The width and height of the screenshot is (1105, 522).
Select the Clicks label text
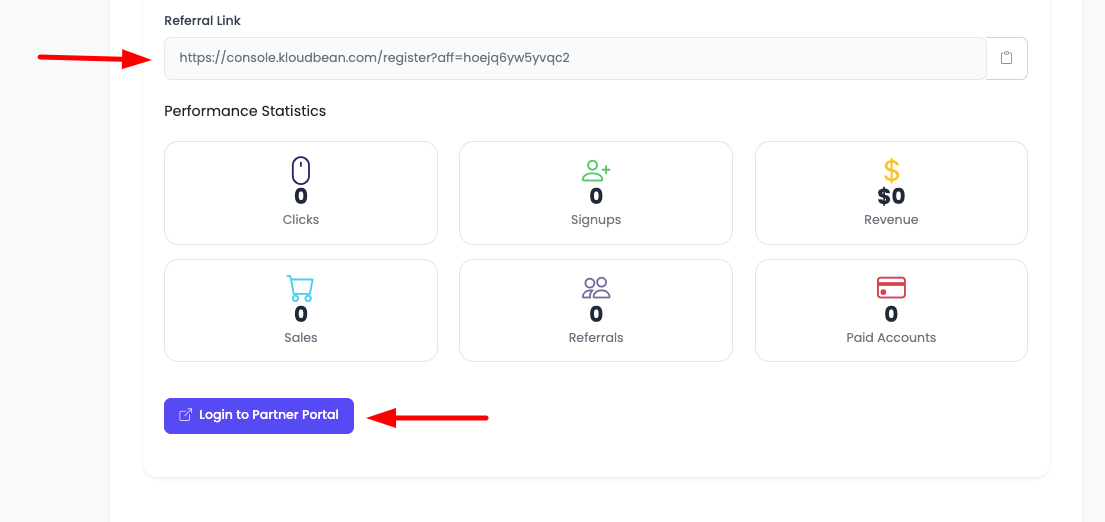pos(301,220)
